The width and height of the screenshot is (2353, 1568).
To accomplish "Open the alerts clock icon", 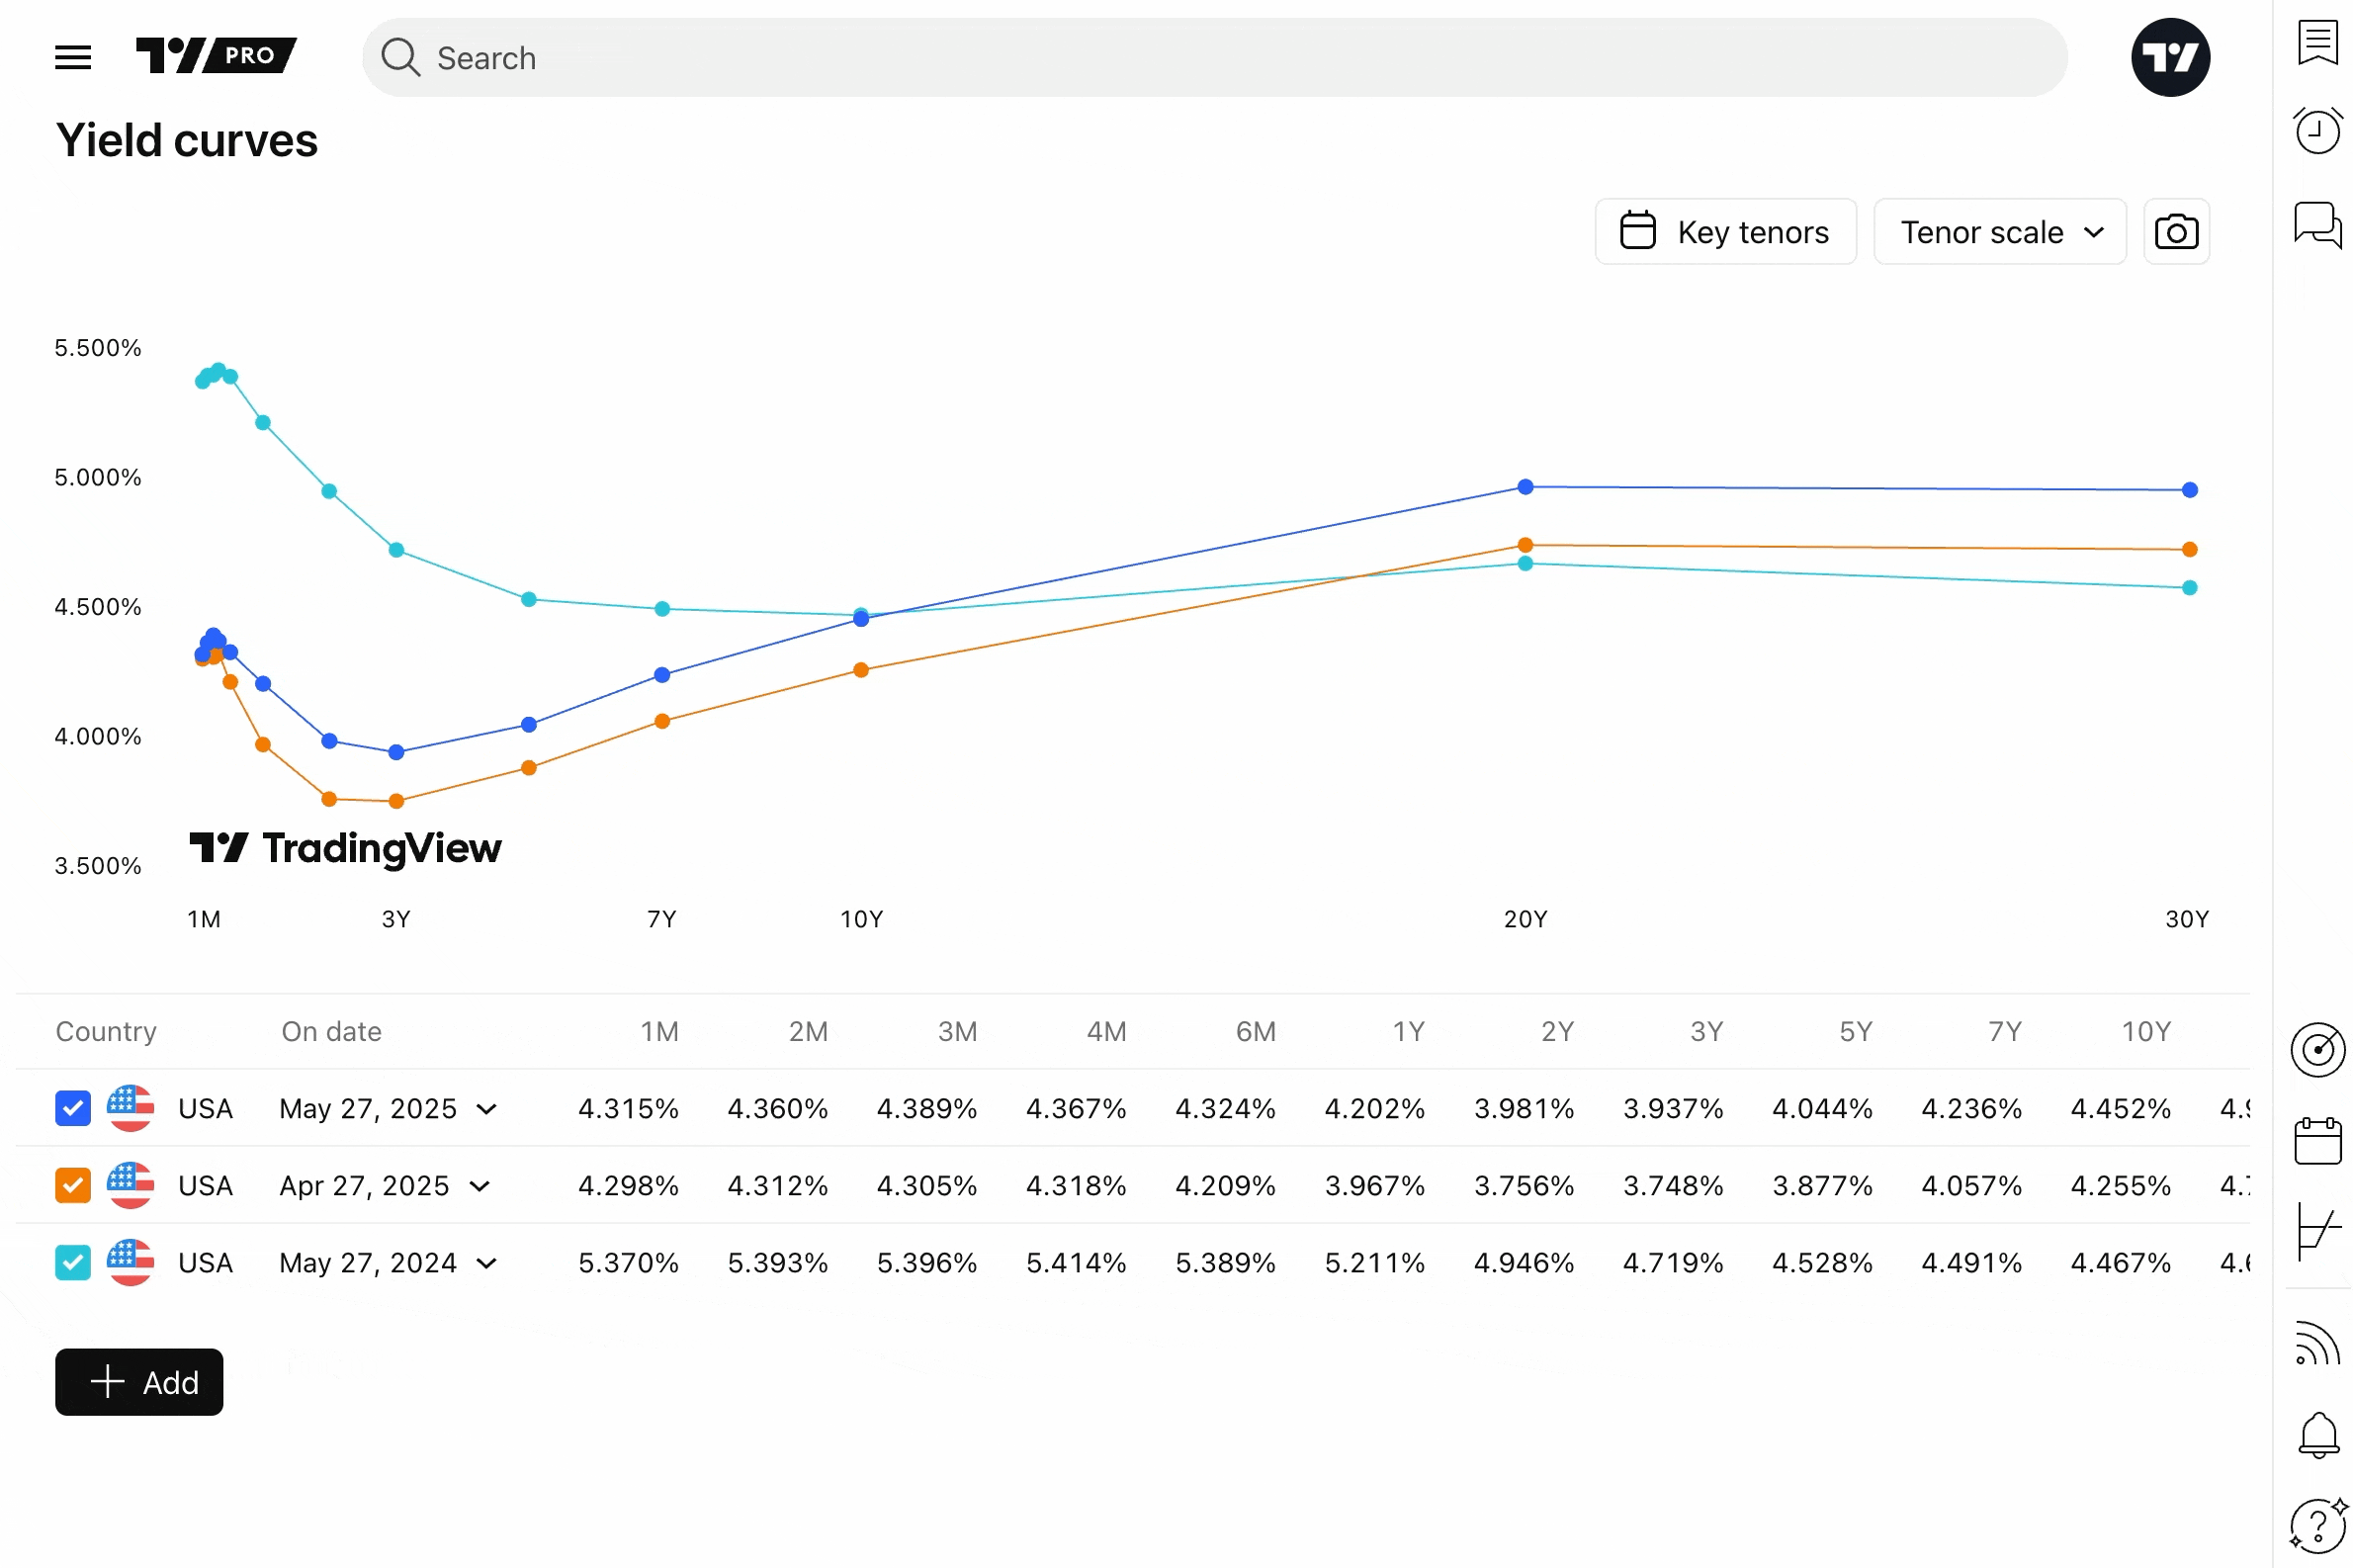I will [2316, 131].
